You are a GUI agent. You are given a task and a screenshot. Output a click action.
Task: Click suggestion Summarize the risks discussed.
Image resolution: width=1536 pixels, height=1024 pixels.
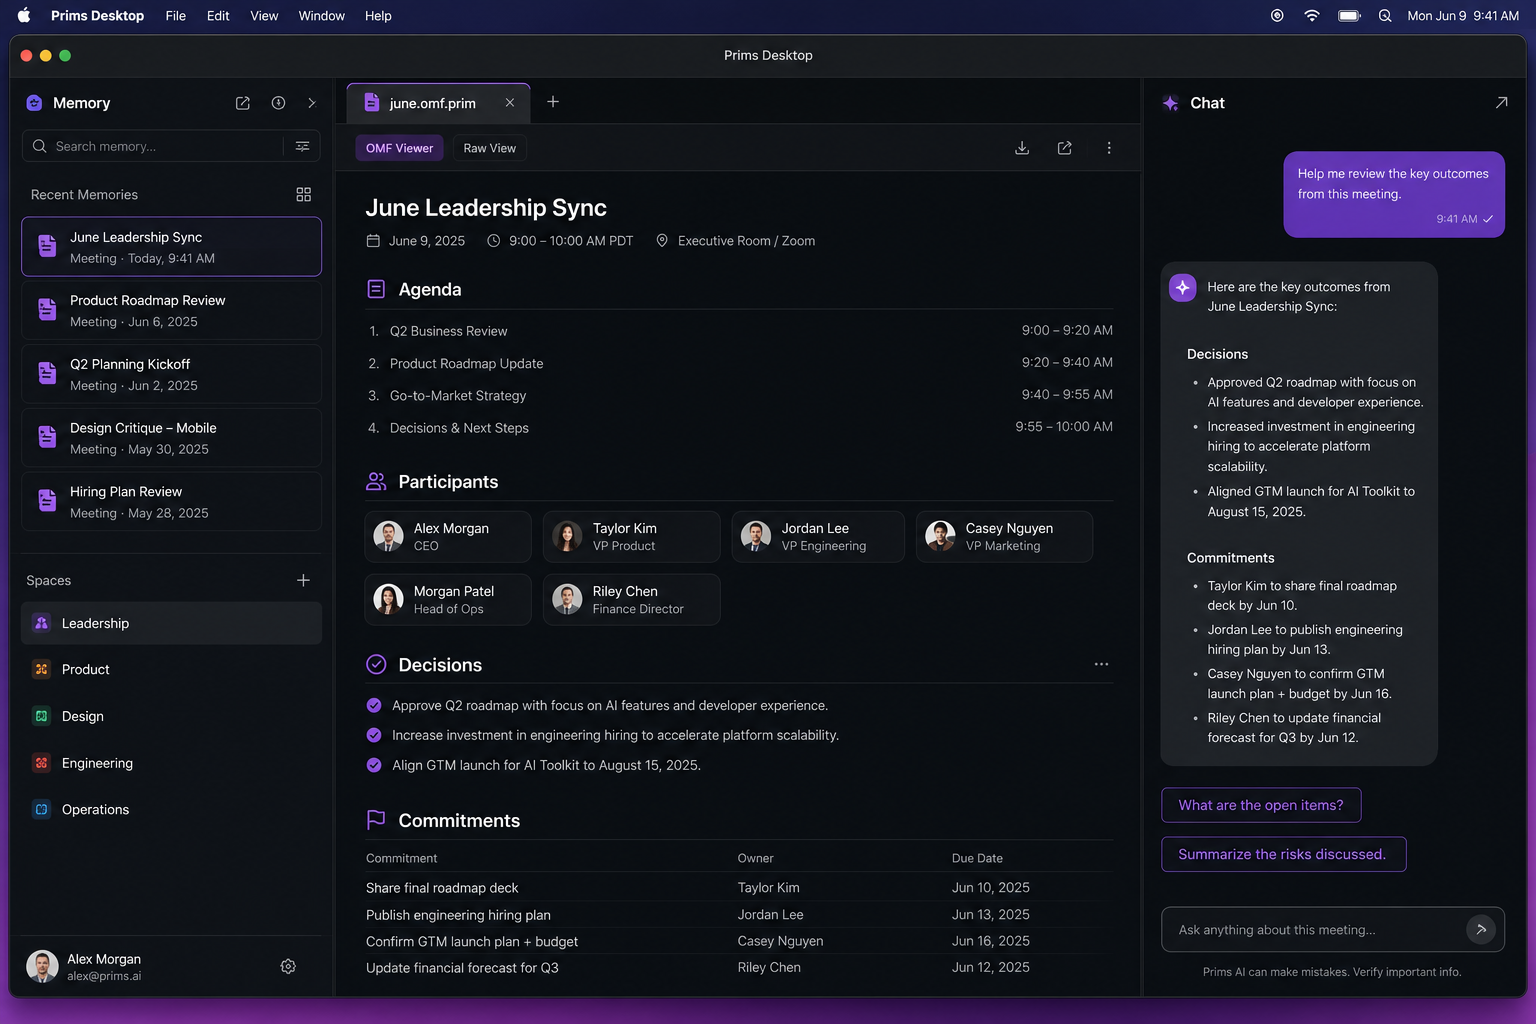tap(1283, 854)
